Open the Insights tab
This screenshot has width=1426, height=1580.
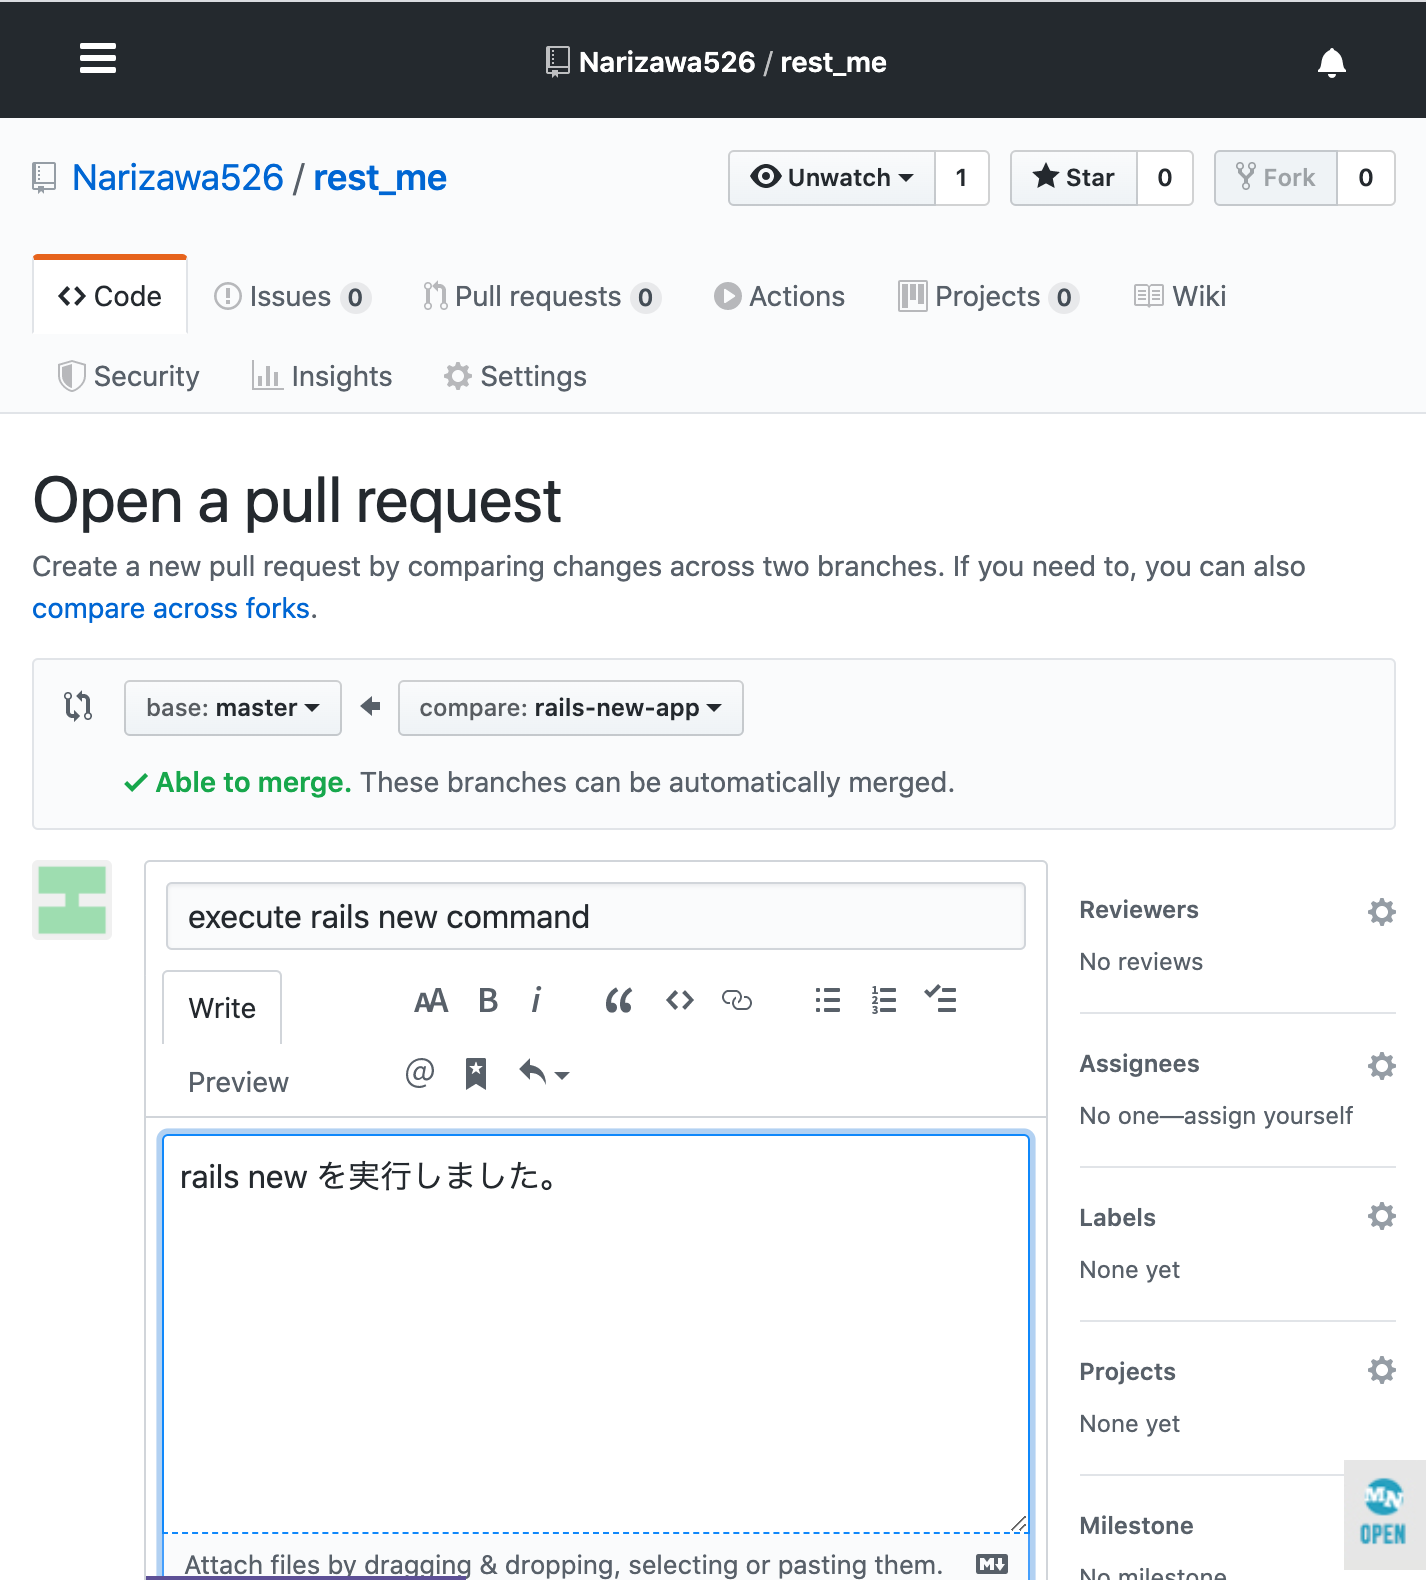[322, 376]
